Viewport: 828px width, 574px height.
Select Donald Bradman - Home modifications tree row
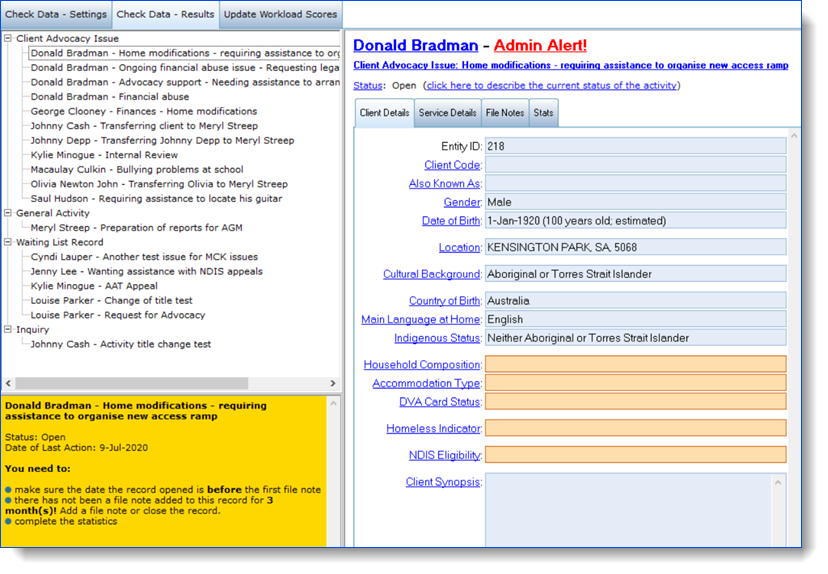pos(184,53)
